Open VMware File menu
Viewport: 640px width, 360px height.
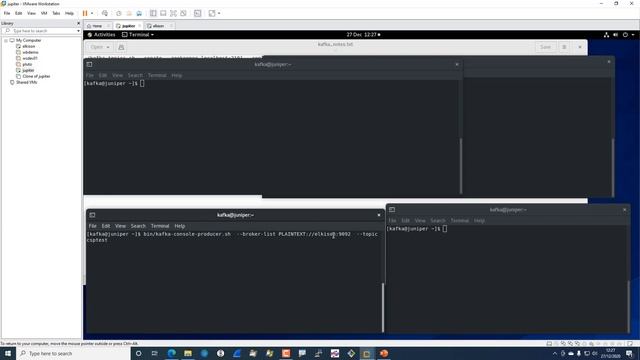[x=7, y=13]
